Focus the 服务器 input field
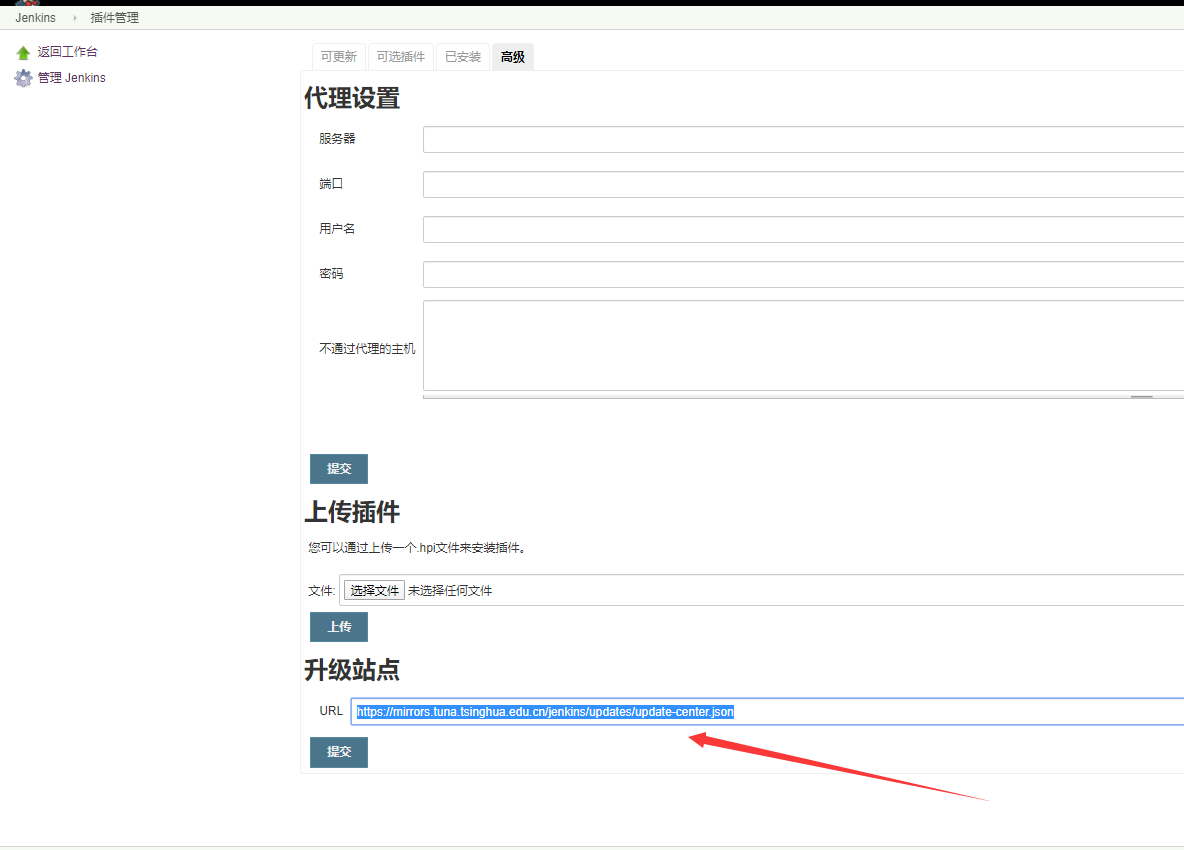The image size is (1184, 850). [x=803, y=140]
